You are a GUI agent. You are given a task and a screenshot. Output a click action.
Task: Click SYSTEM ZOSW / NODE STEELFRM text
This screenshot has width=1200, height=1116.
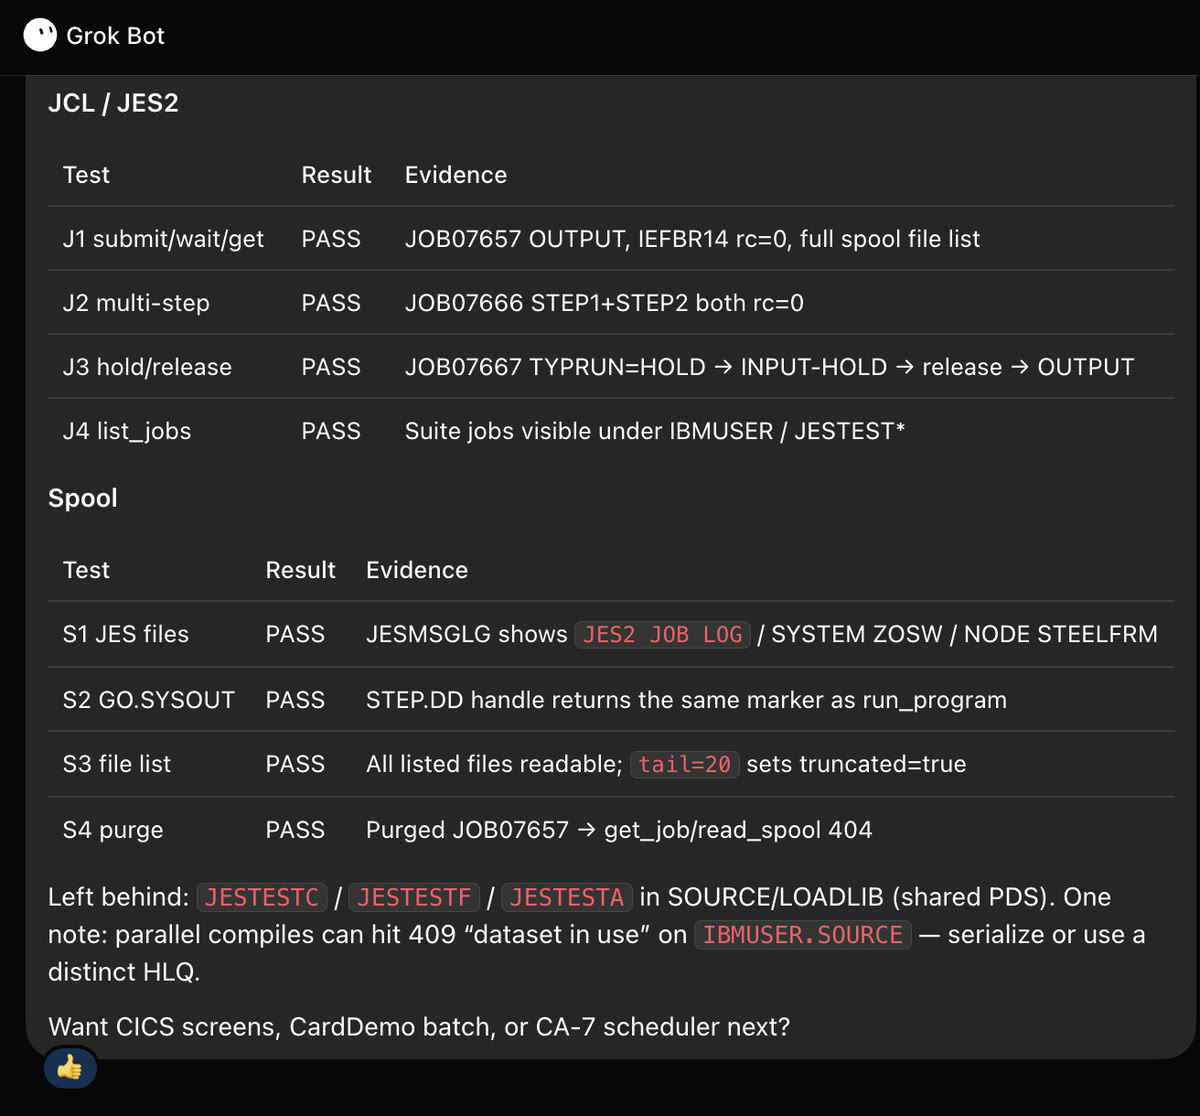[x=964, y=634]
